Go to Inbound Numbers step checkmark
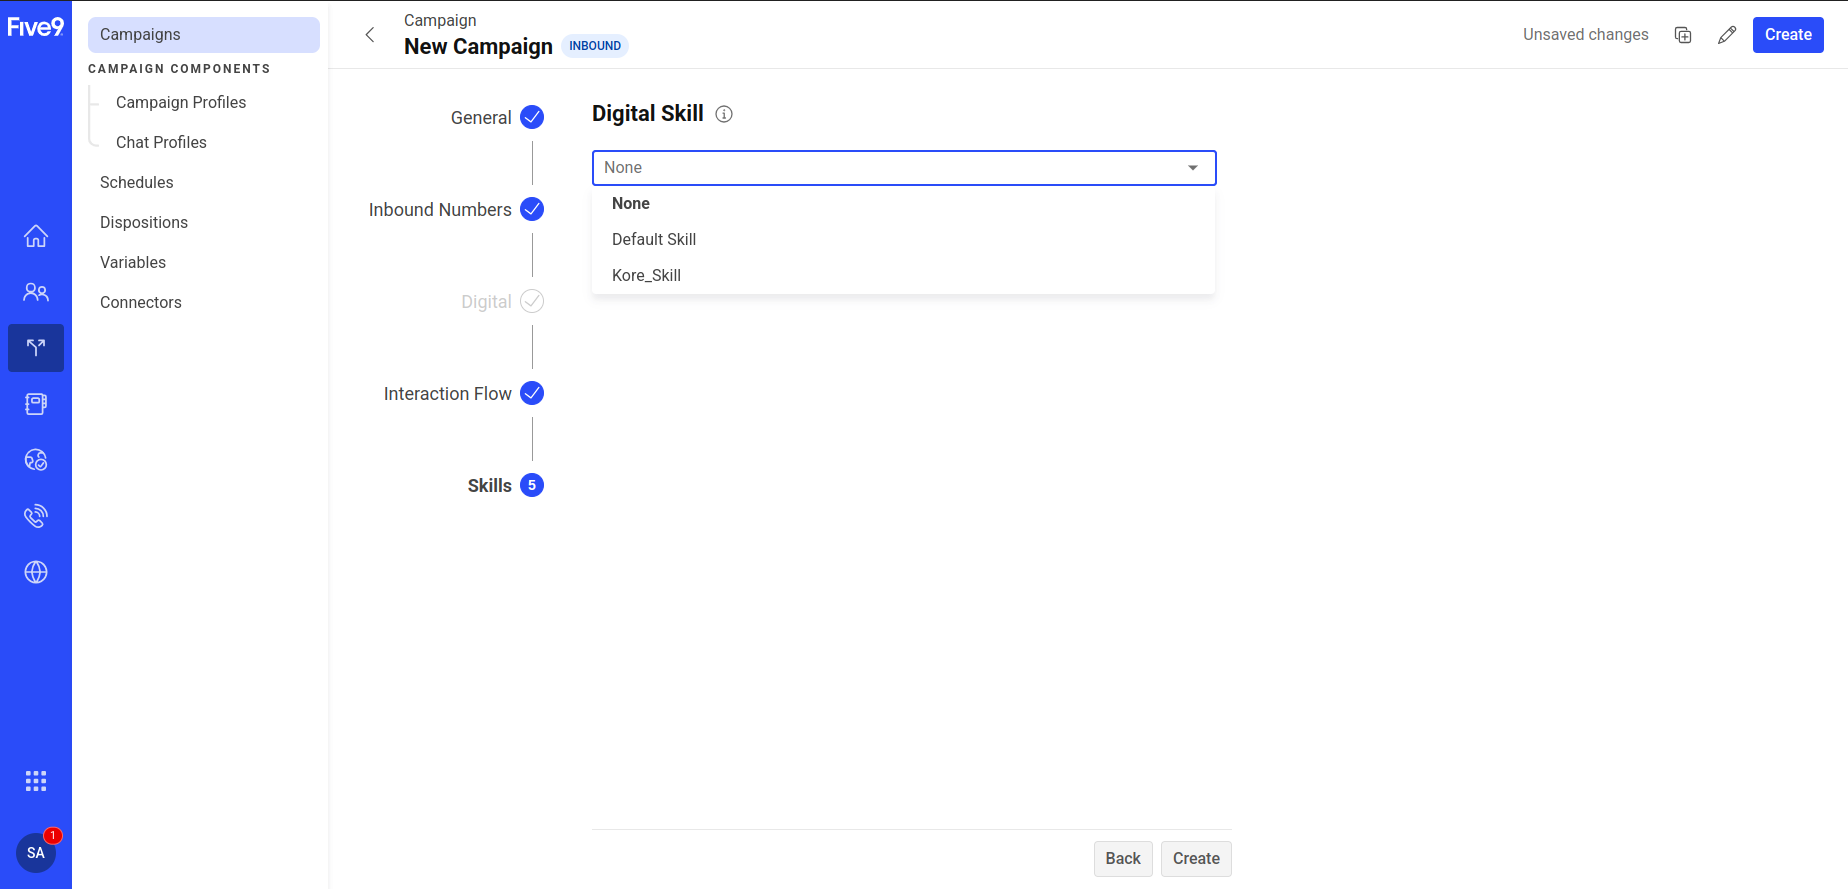Viewport: 1848px width, 889px height. point(532,209)
